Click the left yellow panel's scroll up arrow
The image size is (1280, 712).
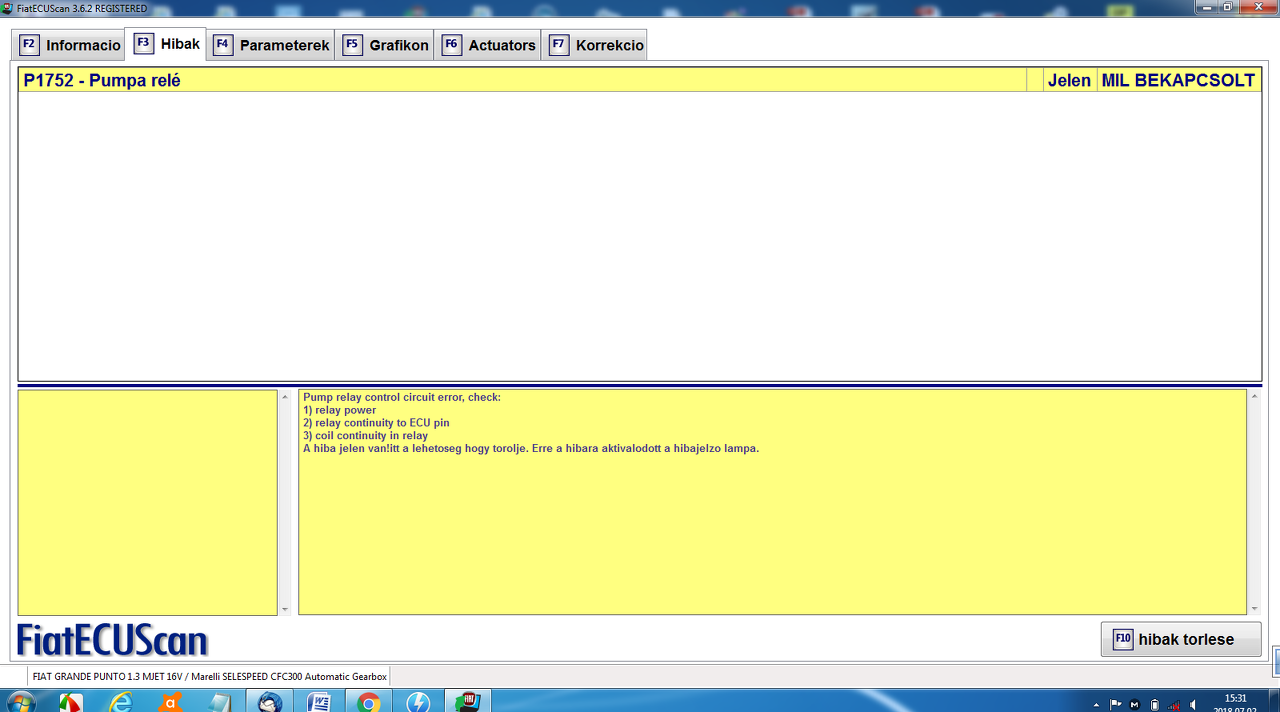click(x=284, y=396)
